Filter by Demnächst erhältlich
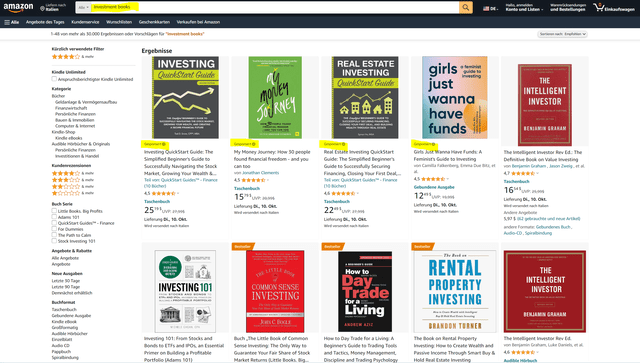640x363 pixels. (72, 293)
